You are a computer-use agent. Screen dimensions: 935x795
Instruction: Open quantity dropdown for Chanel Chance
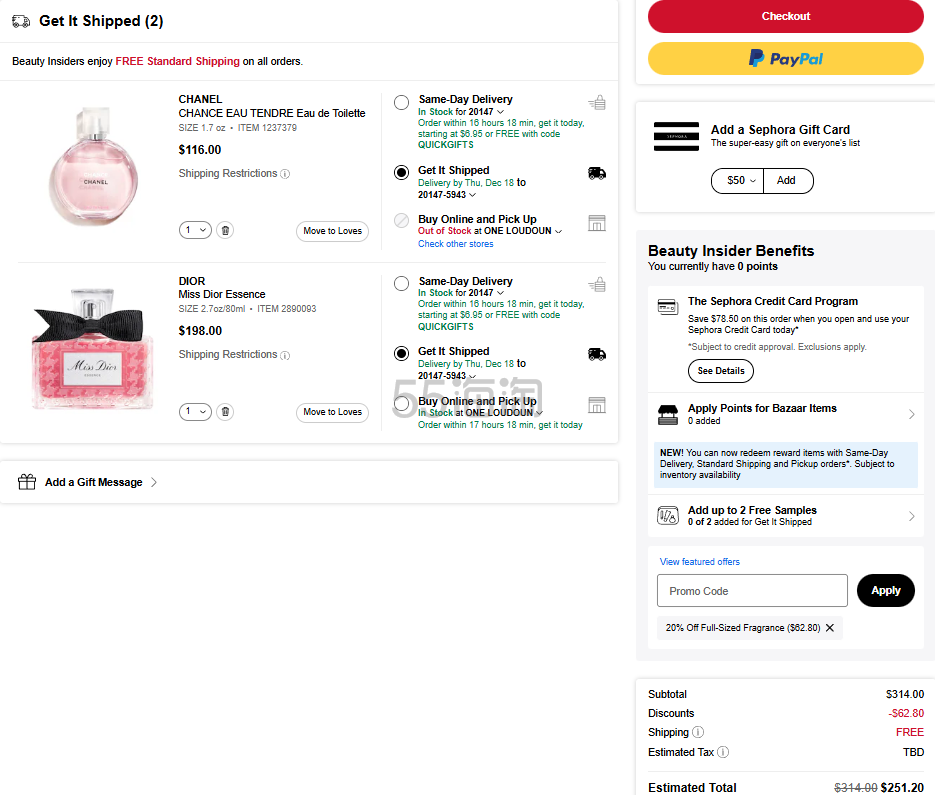click(196, 230)
